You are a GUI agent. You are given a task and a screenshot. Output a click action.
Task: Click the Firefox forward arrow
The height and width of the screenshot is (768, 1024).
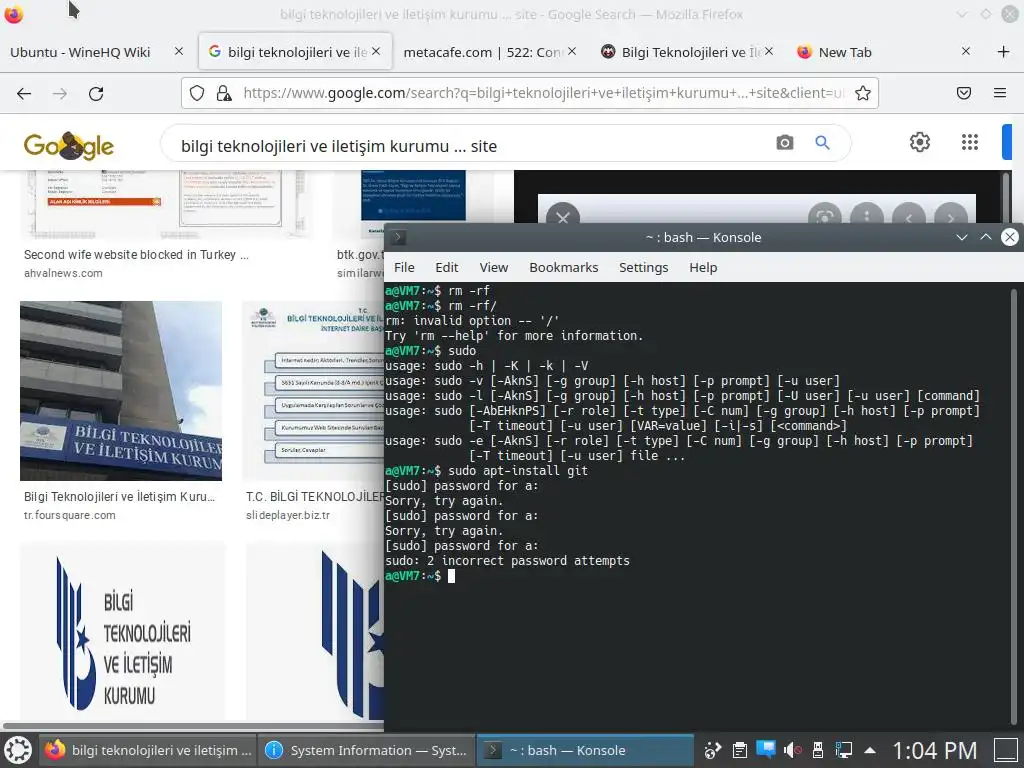pos(60,93)
